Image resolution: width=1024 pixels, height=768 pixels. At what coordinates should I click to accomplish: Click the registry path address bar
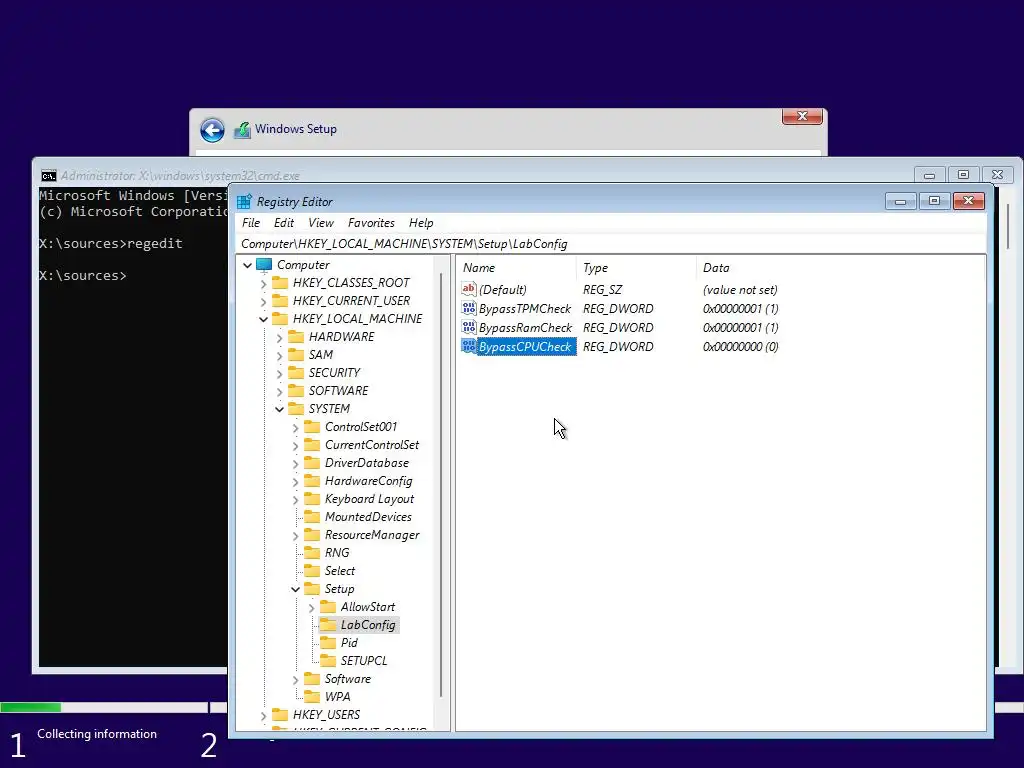[611, 244]
